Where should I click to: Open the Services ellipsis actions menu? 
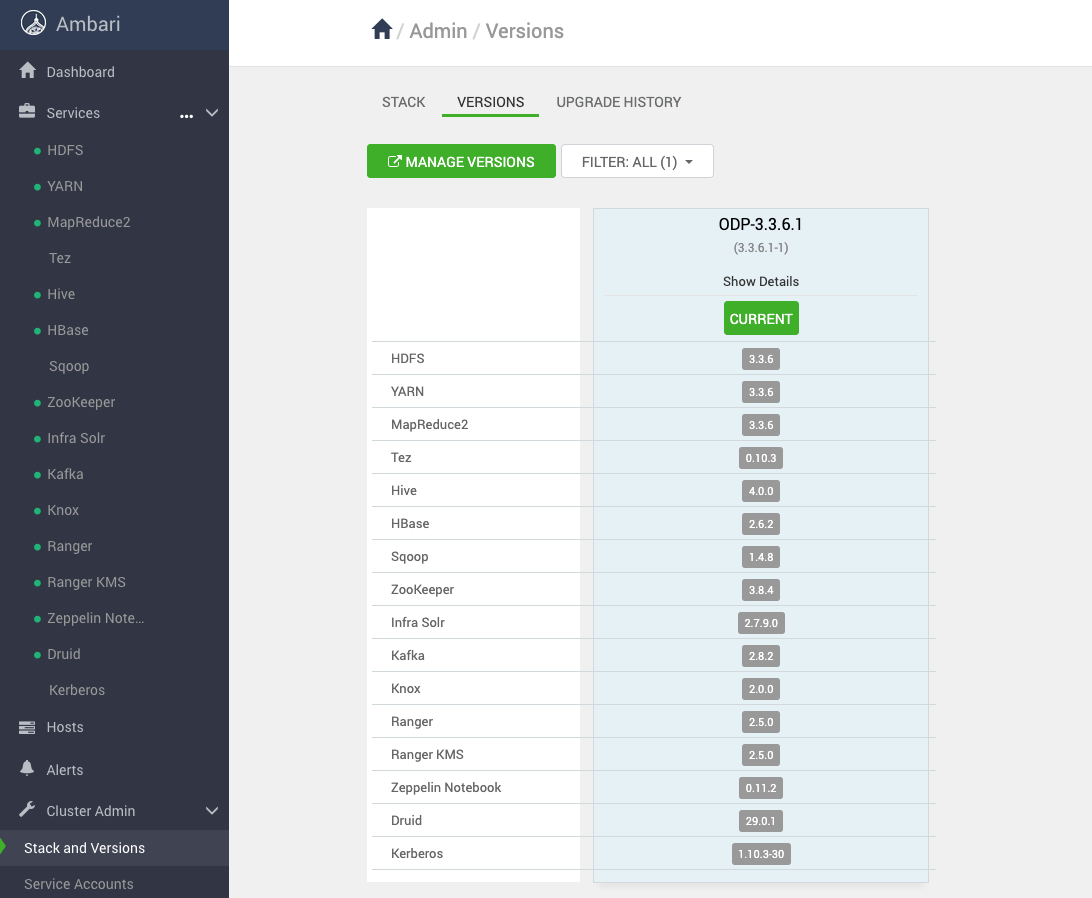(x=186, y=115)
